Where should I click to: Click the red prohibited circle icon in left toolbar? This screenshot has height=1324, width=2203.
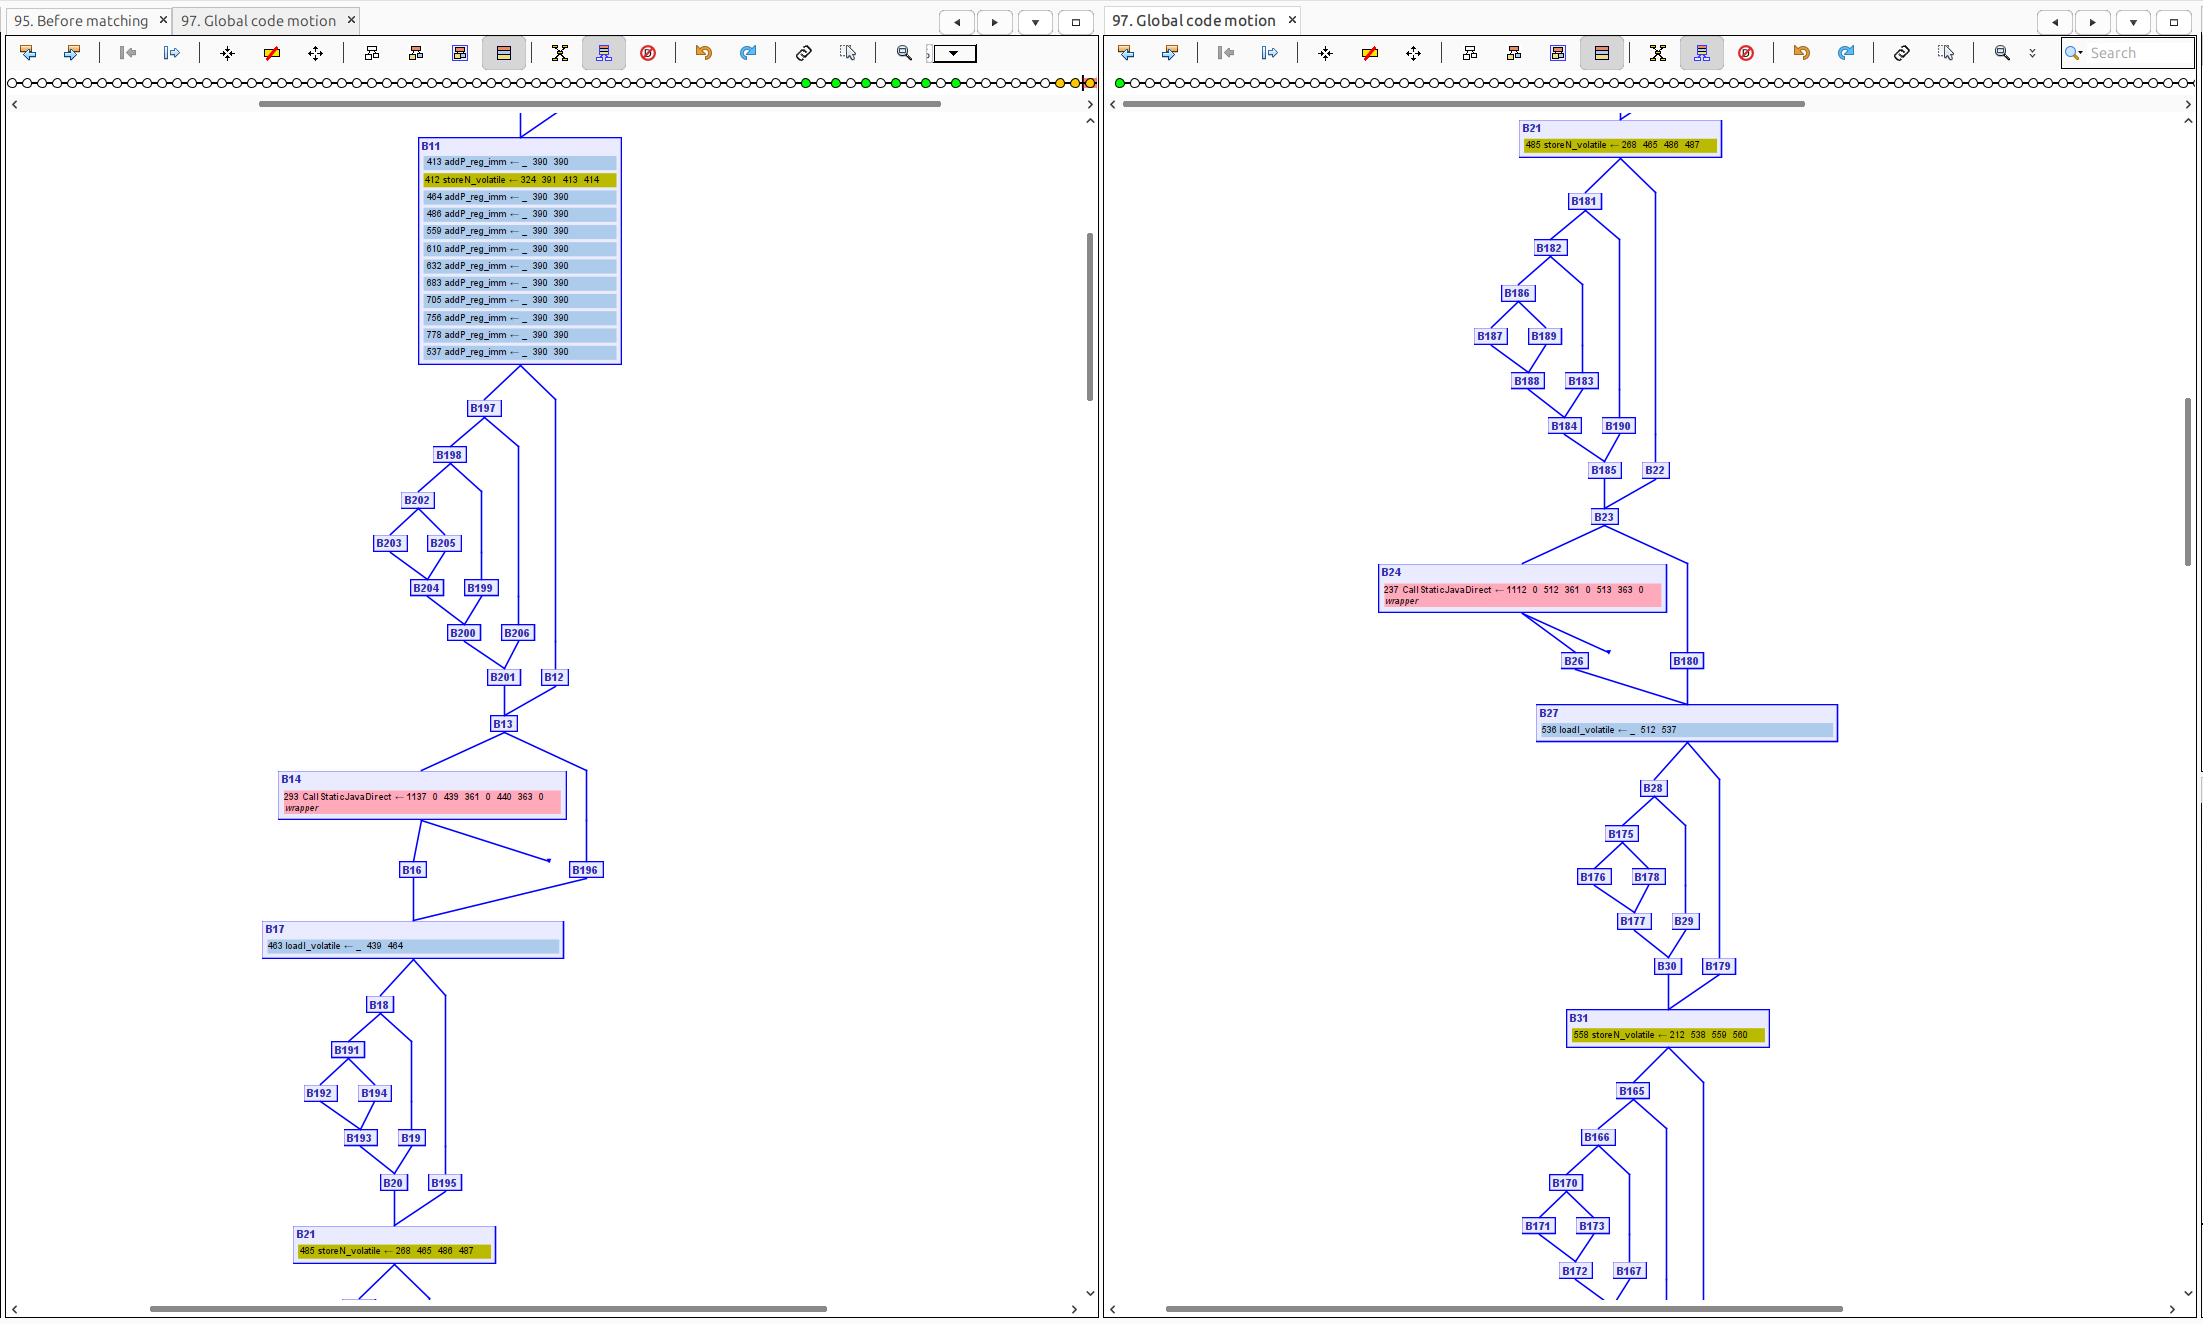pos(648,53)
